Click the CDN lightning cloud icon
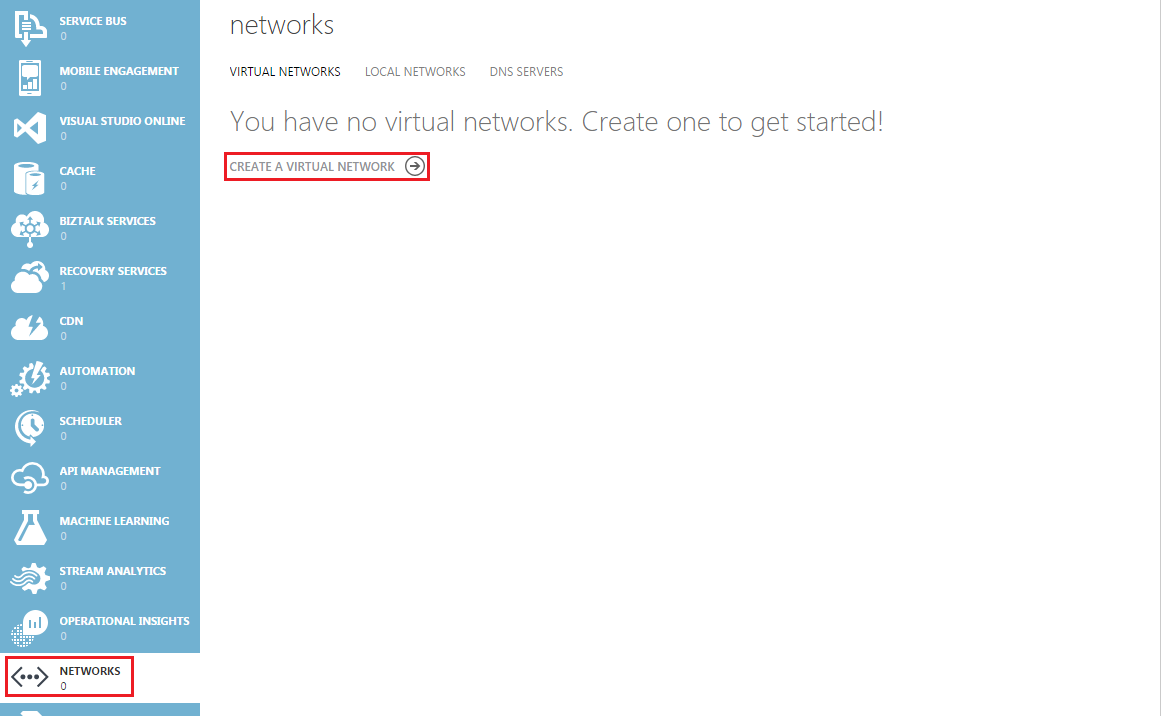This screenshot has width=1161, height=716. pos(30,327)
